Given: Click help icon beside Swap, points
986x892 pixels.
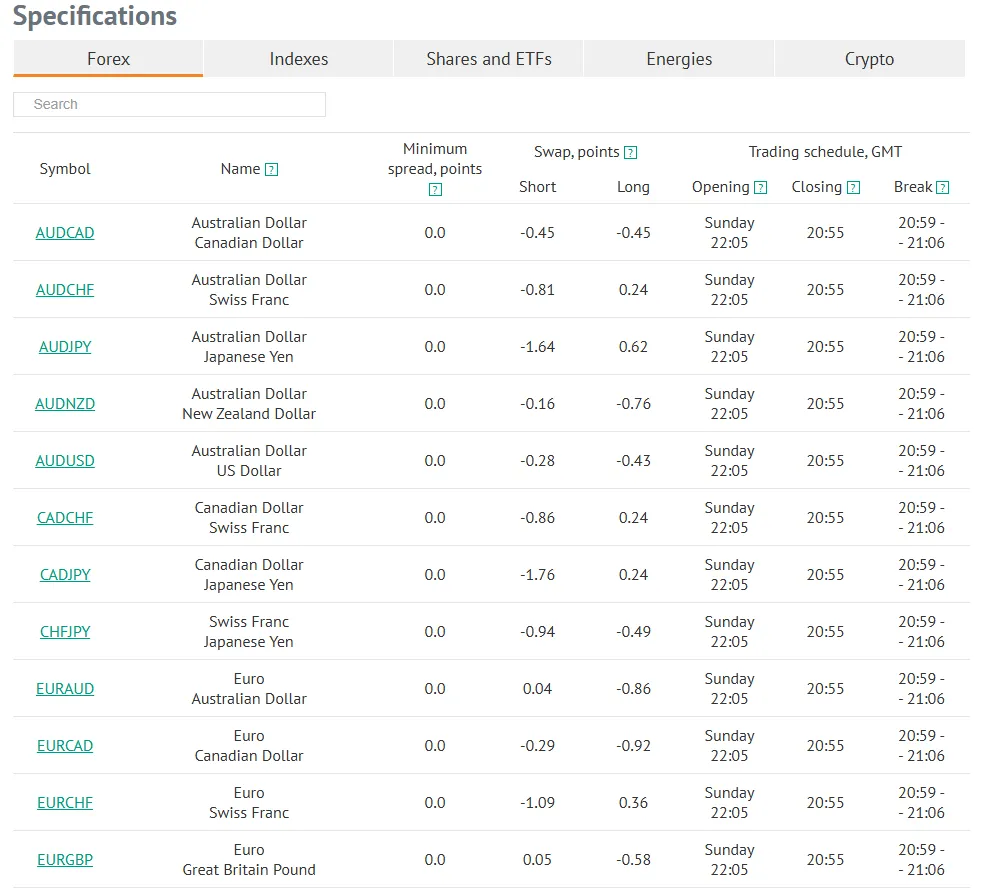Looking at the screenshot, I should coord(630,153).
